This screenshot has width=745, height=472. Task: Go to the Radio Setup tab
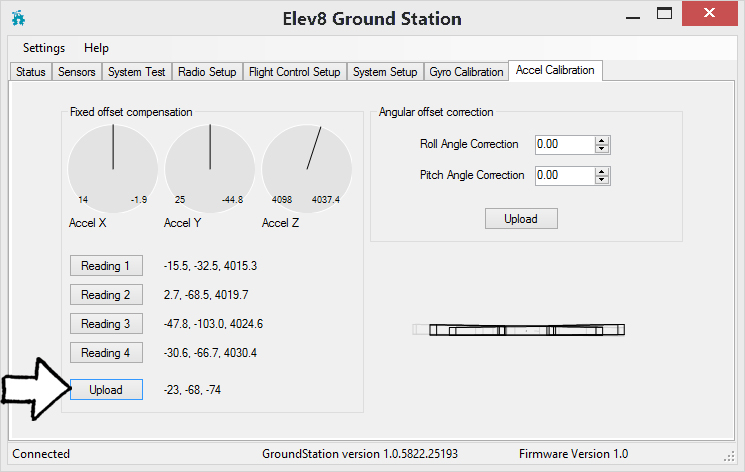coord(207,72)
